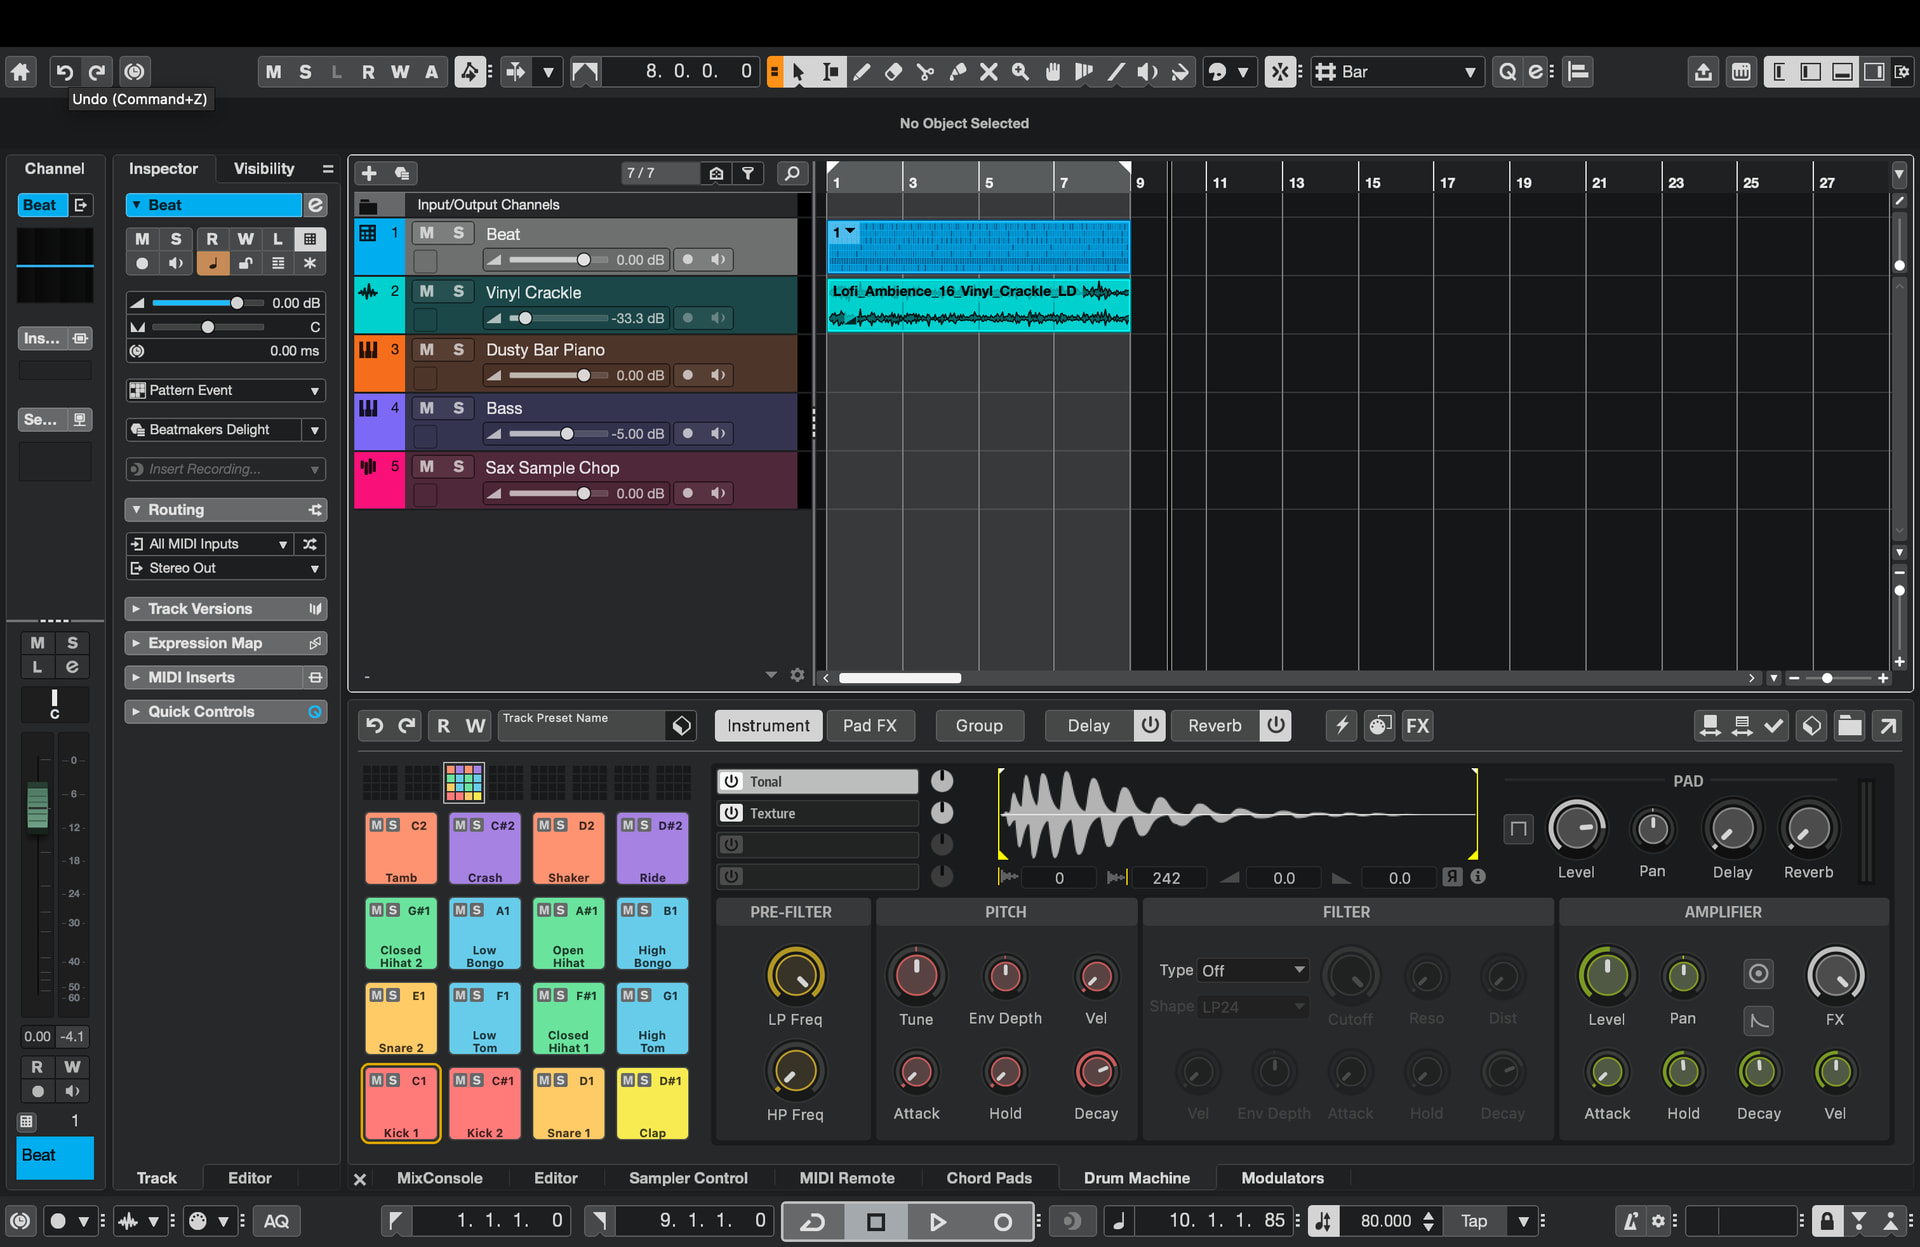Open the Beatmakers Delight preset dropdown
1920x1247 pixels.
315,430
